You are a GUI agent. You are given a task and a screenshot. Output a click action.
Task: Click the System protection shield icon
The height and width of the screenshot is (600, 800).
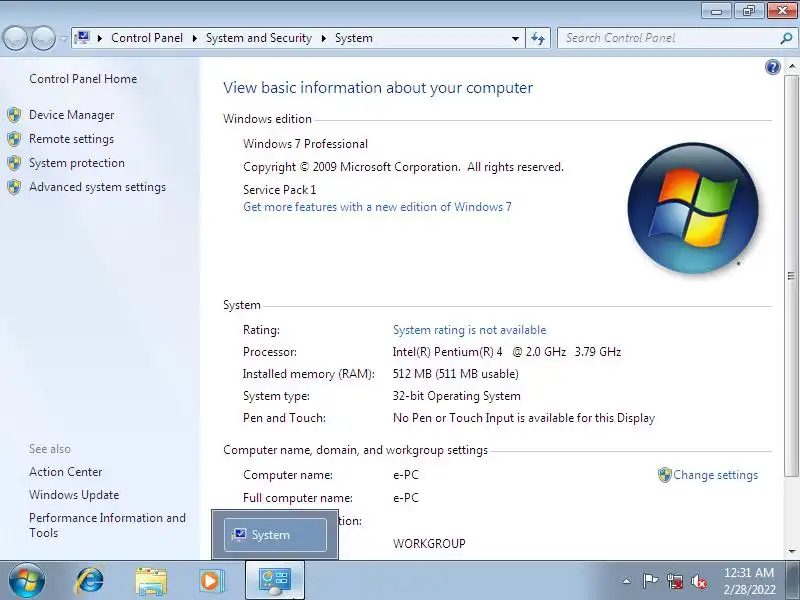[x=14, y=163]
